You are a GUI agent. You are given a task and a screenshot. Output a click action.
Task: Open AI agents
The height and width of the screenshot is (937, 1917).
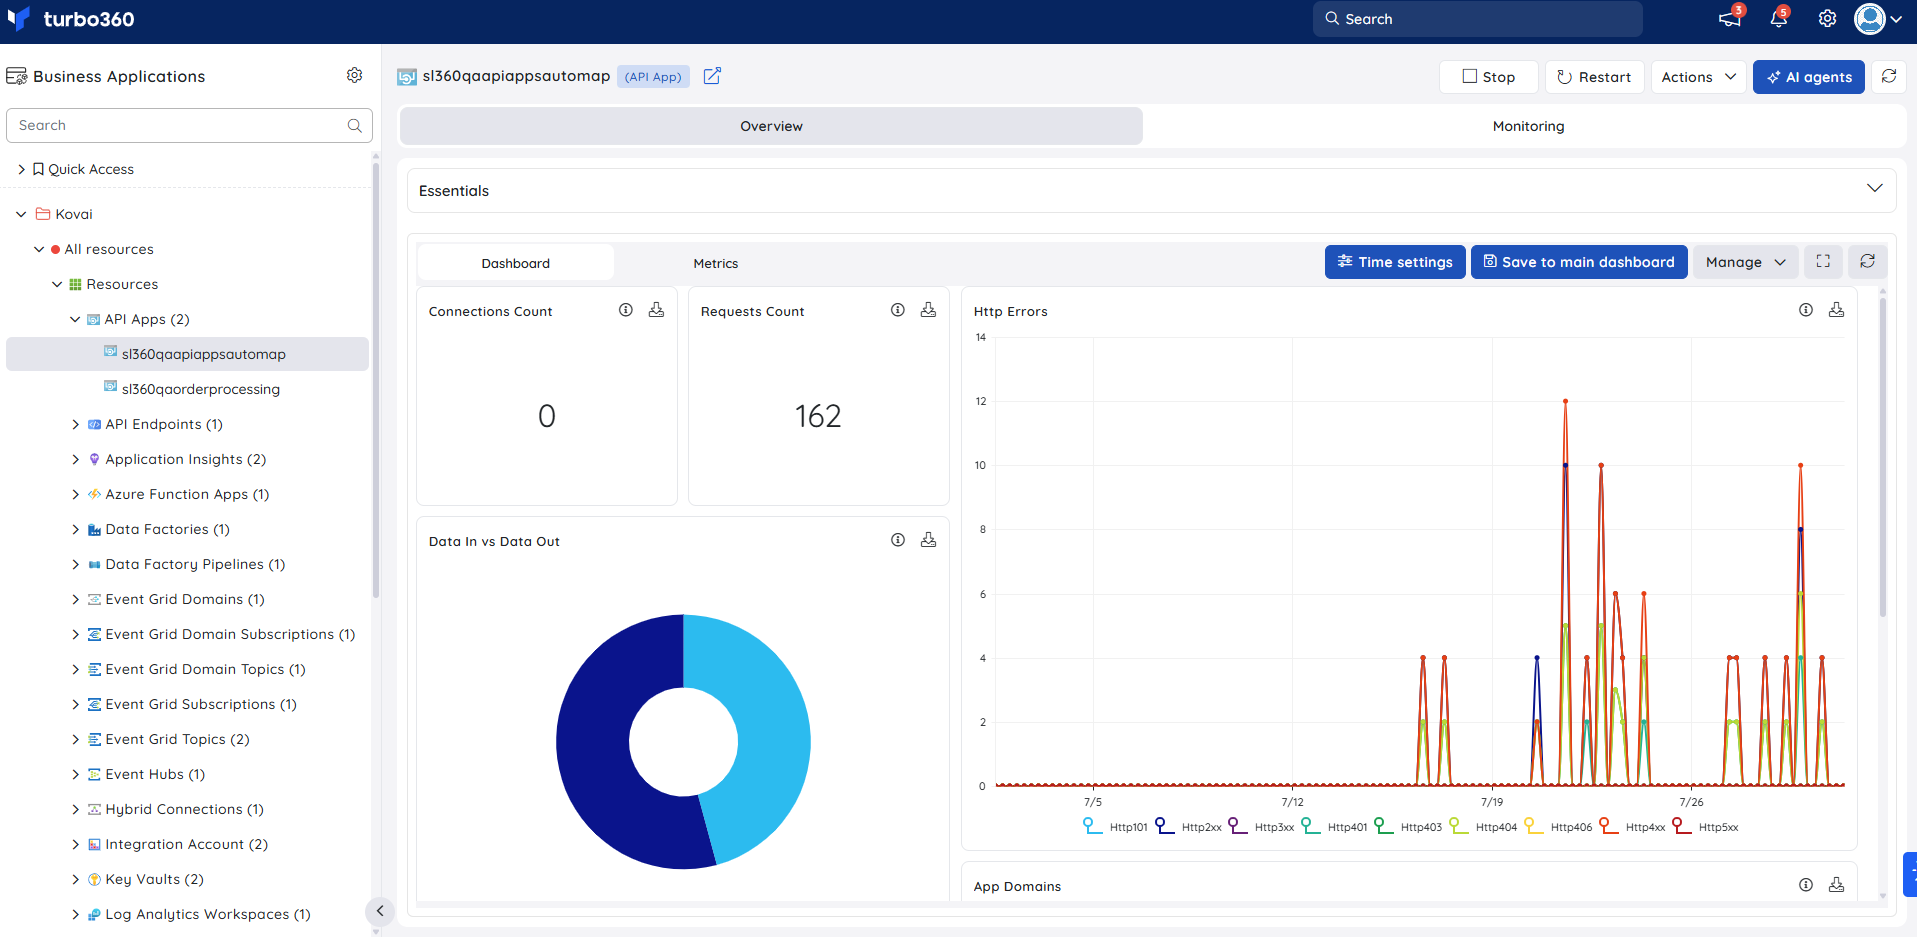point(1809,77)
